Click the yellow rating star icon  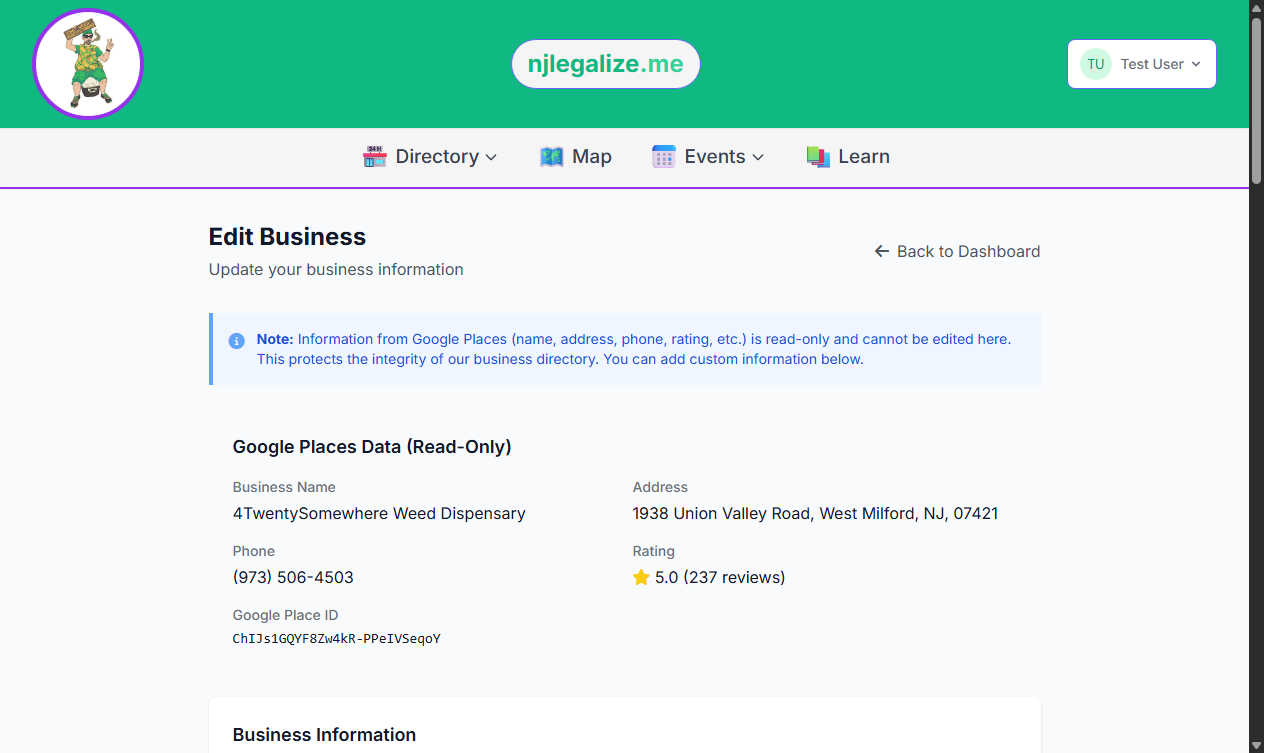click(x=641, y=577)
